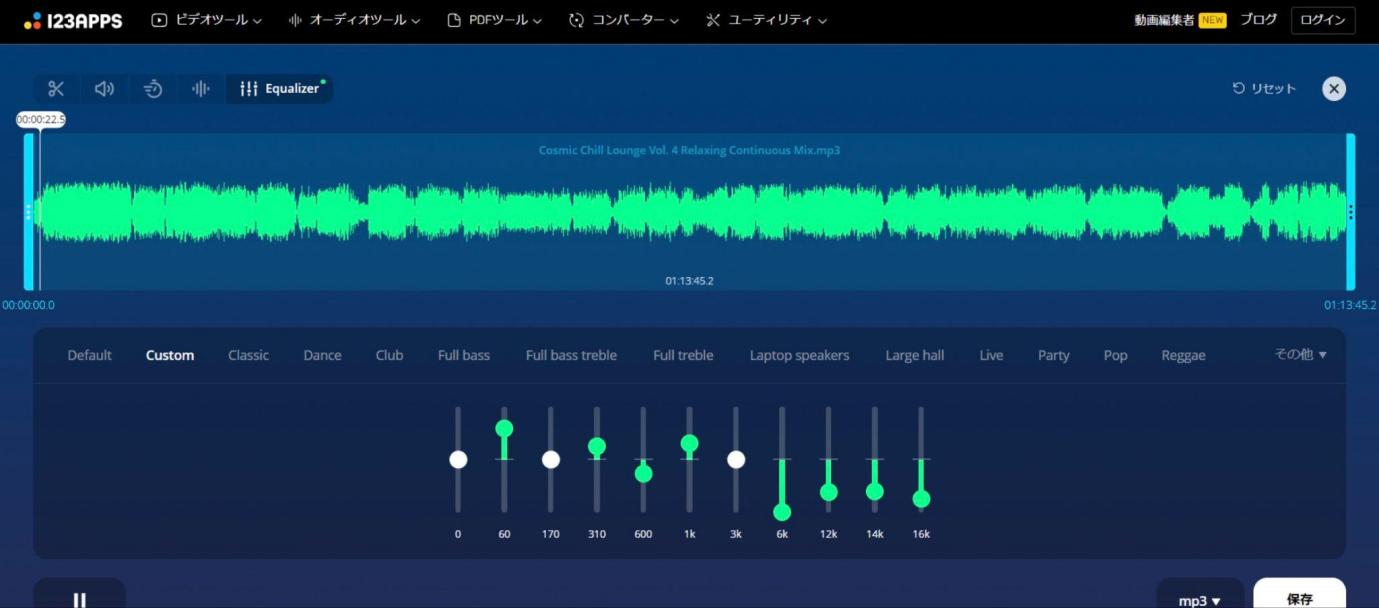Select the Party preset
This screenshot has width=1379, height=608.
click(1053, 355)
